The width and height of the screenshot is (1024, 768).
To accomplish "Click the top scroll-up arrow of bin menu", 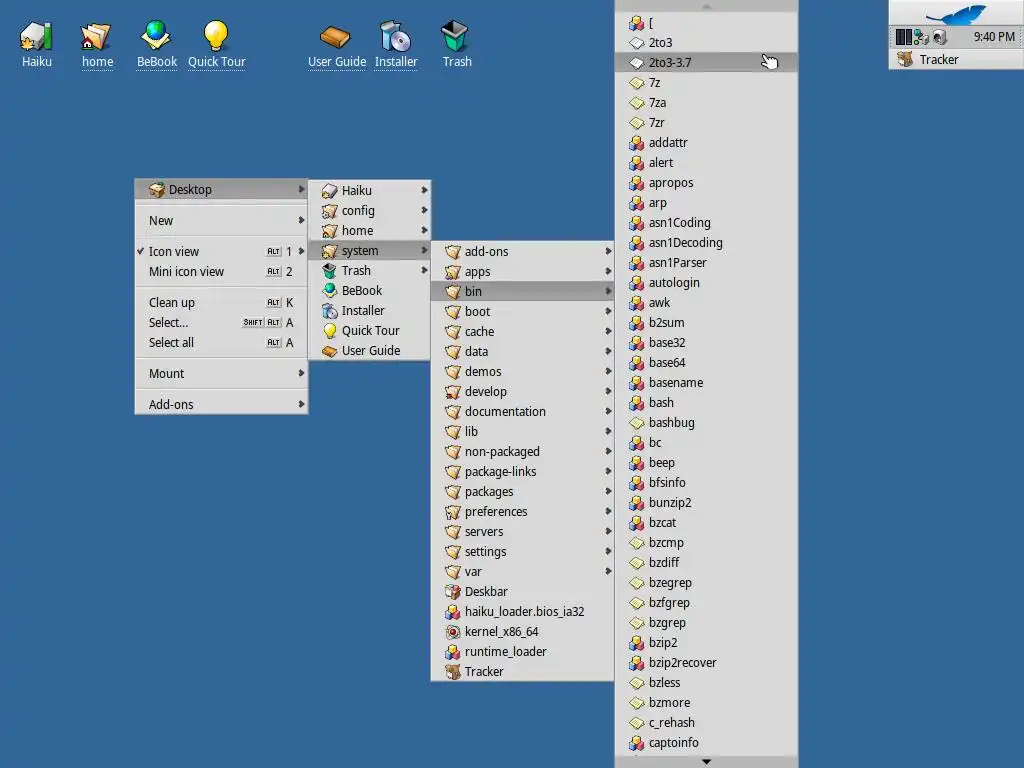I will 706,6.
